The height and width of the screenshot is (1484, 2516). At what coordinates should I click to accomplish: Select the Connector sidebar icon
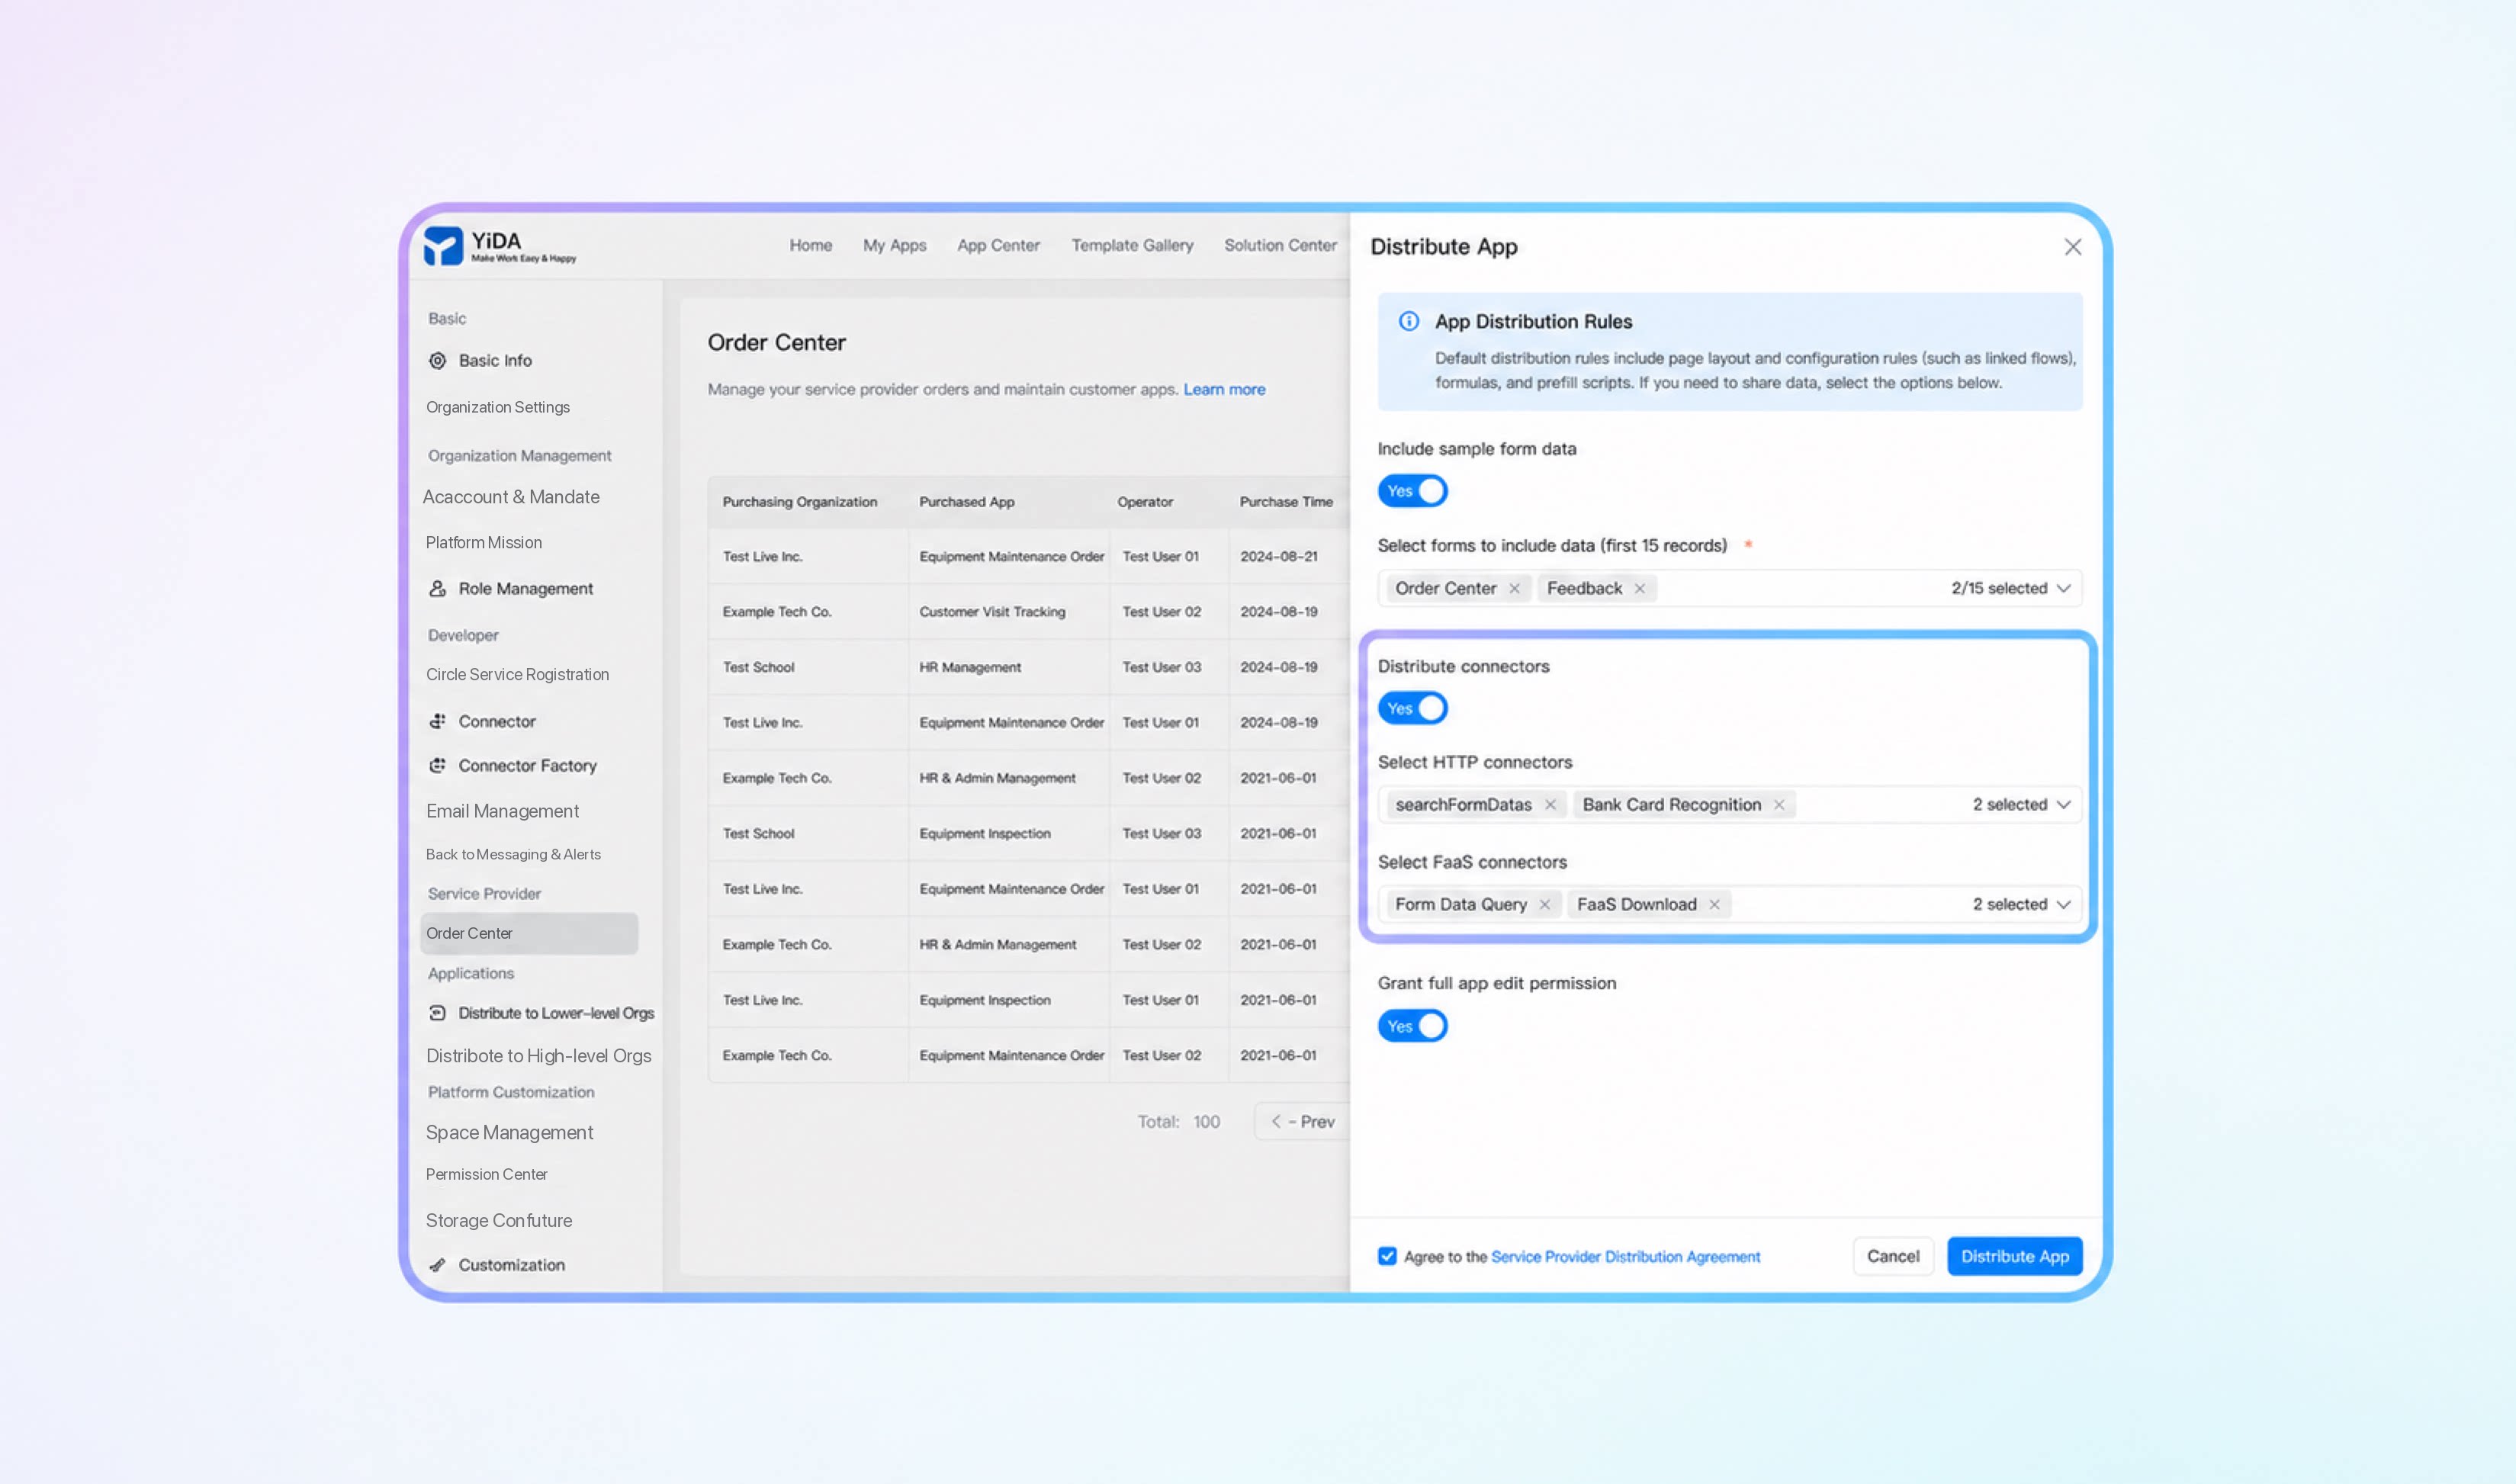[x=437, y=721]
